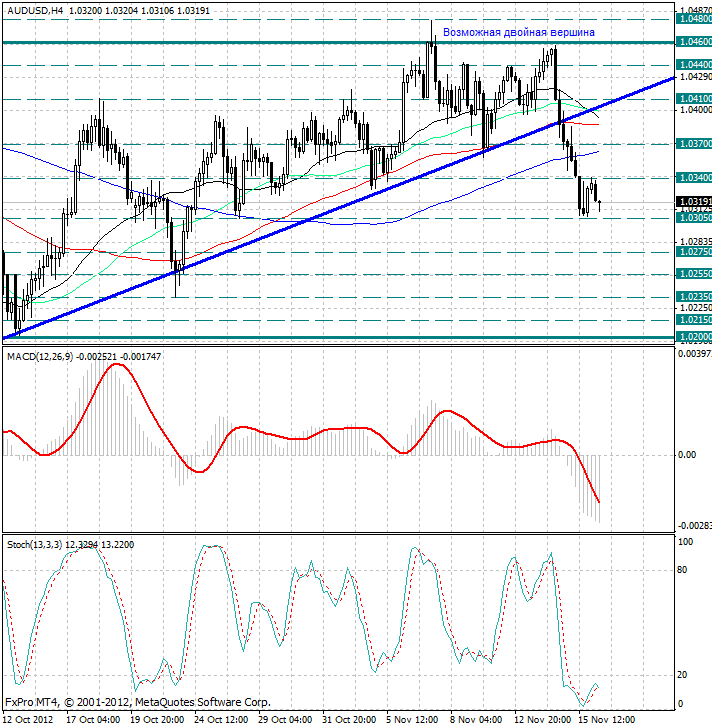Image resolution: width=712 pixels, height=727 pixels.
Task: Select the '12 Nov 20:00' time label
Action: point(541,720)
